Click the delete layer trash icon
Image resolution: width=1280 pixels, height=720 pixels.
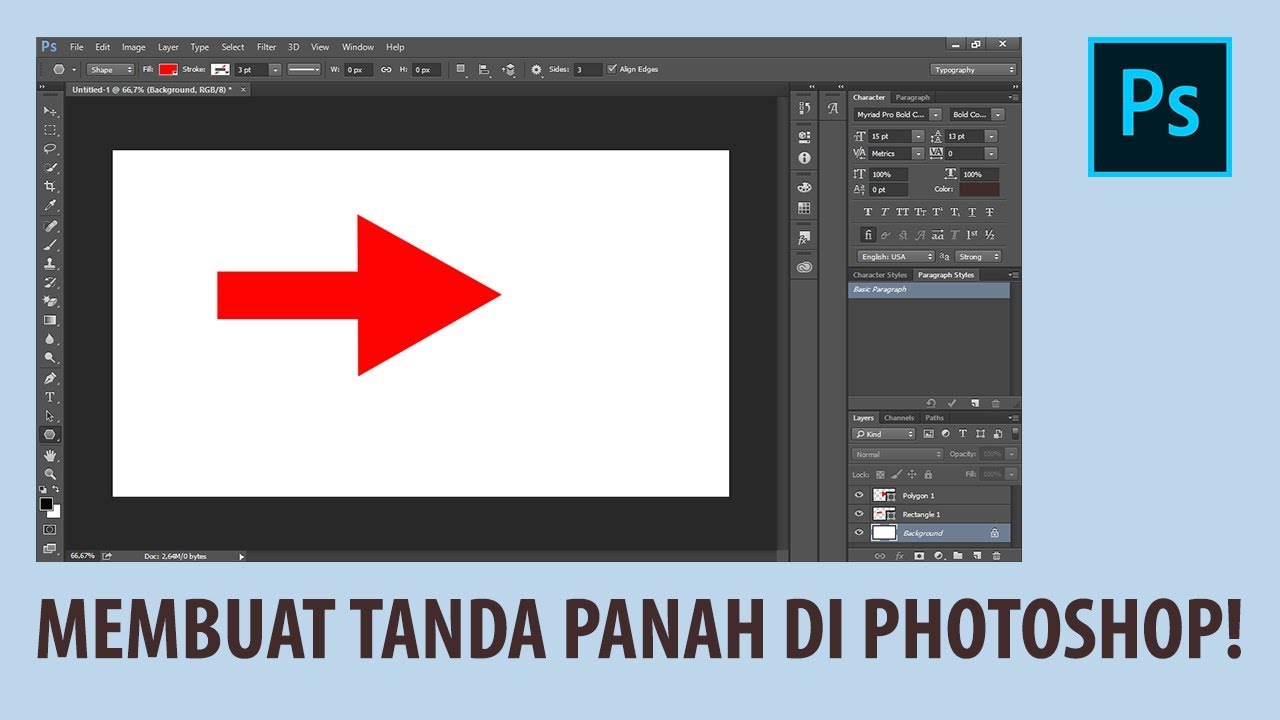996,555
